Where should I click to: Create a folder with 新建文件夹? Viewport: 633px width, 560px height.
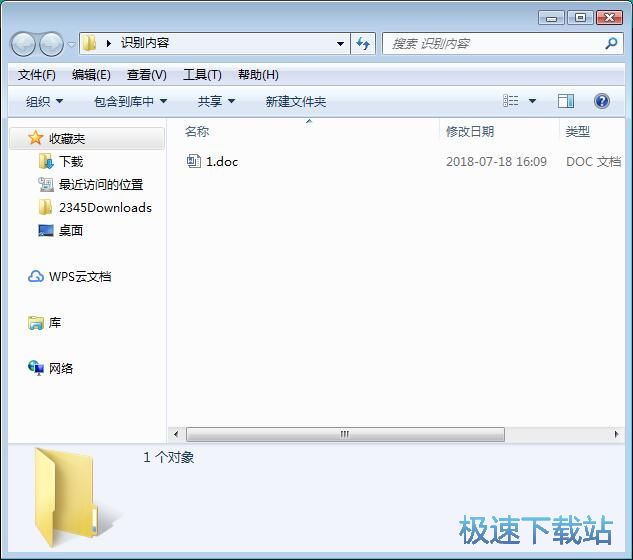pos(296,101)
